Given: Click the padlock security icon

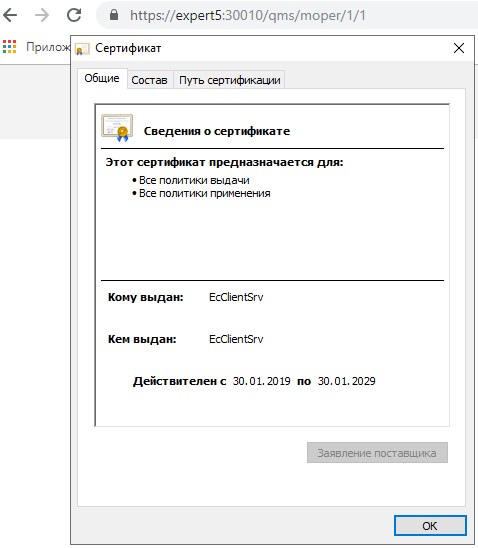Looking at the screenshot, I should tap(114, 15).
